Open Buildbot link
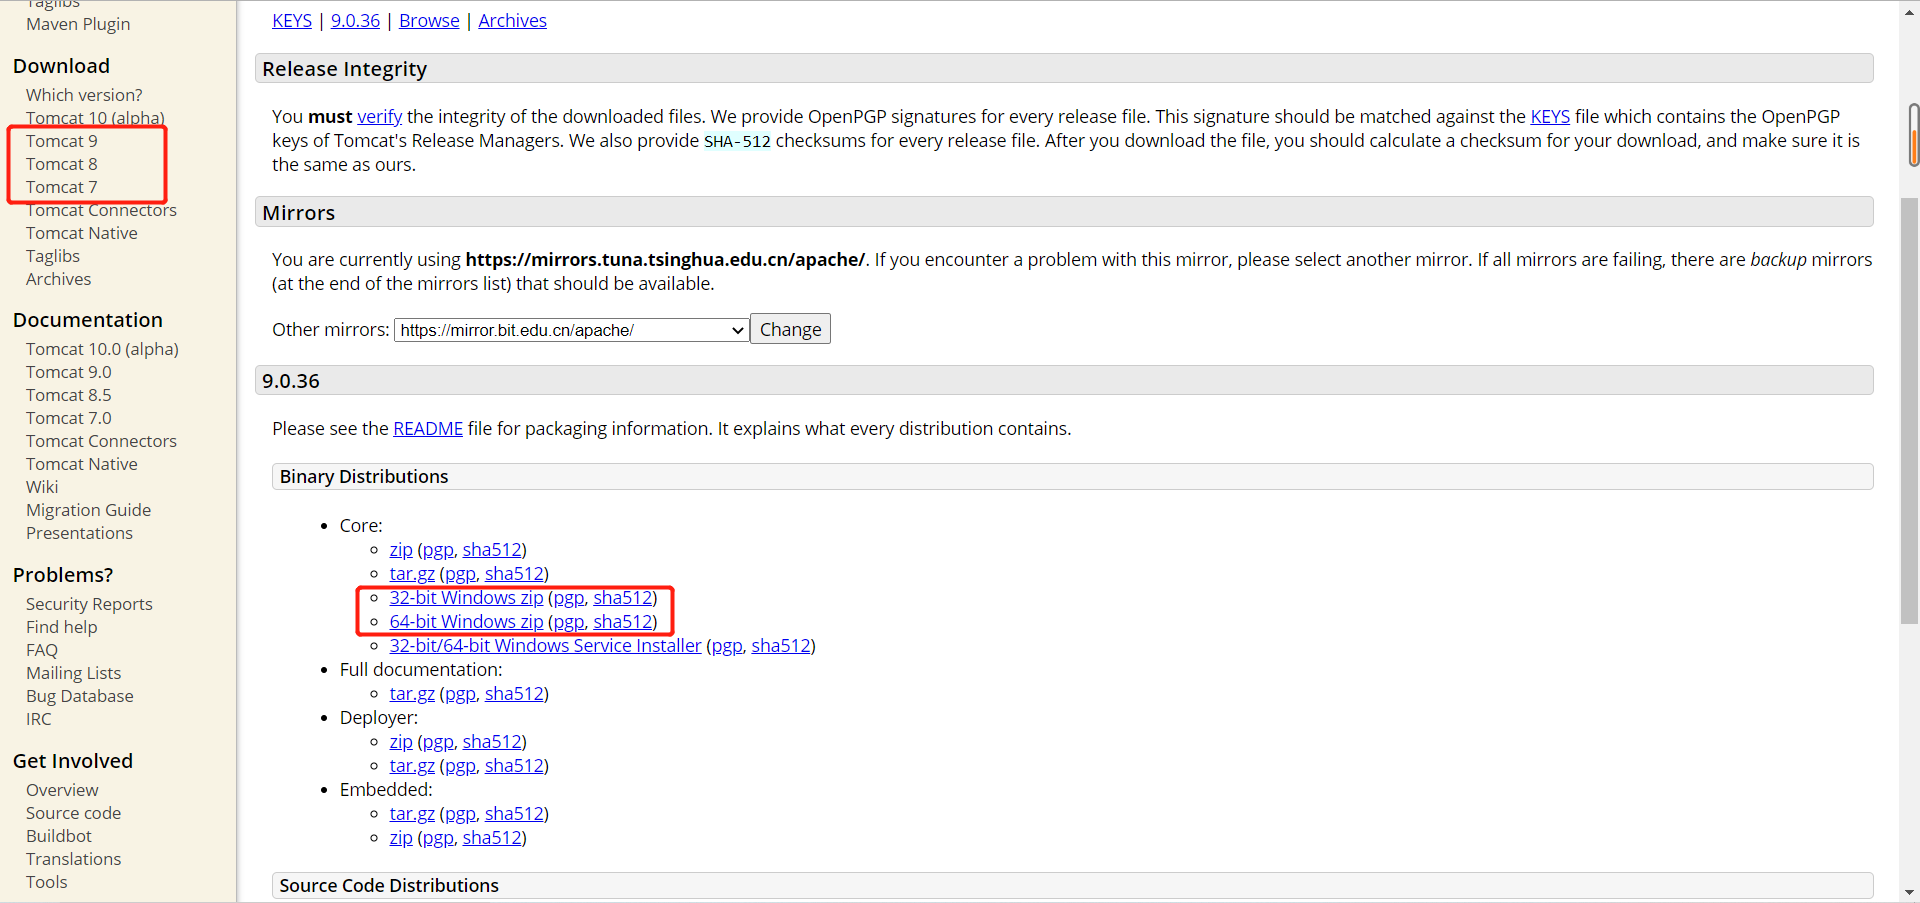The width and height of the screenshot is (1920, 903). (59, 836)
